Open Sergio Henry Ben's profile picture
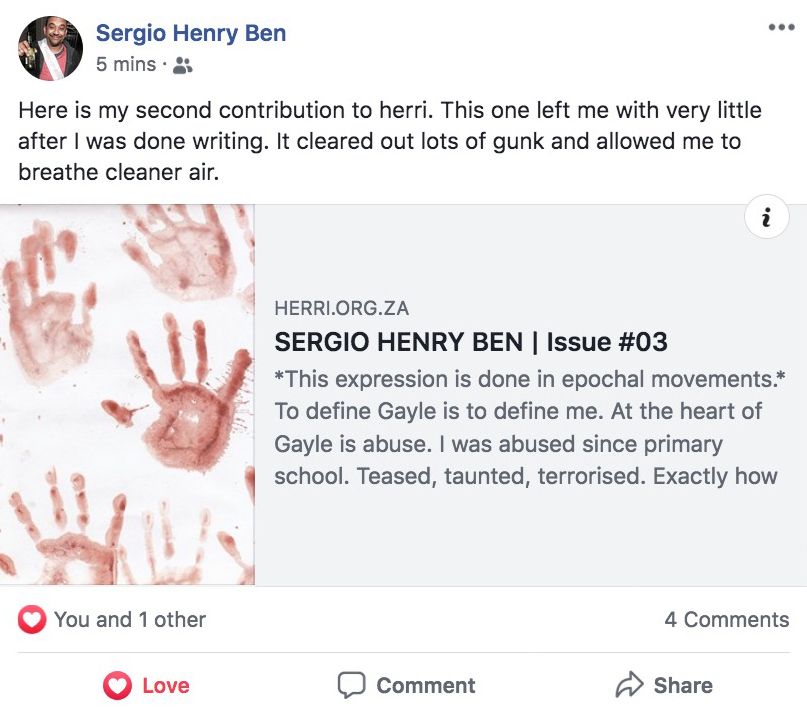Screen dimensions: 807x709 tap(50, 48)
